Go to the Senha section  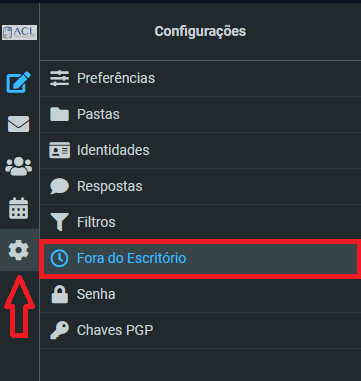200,294
